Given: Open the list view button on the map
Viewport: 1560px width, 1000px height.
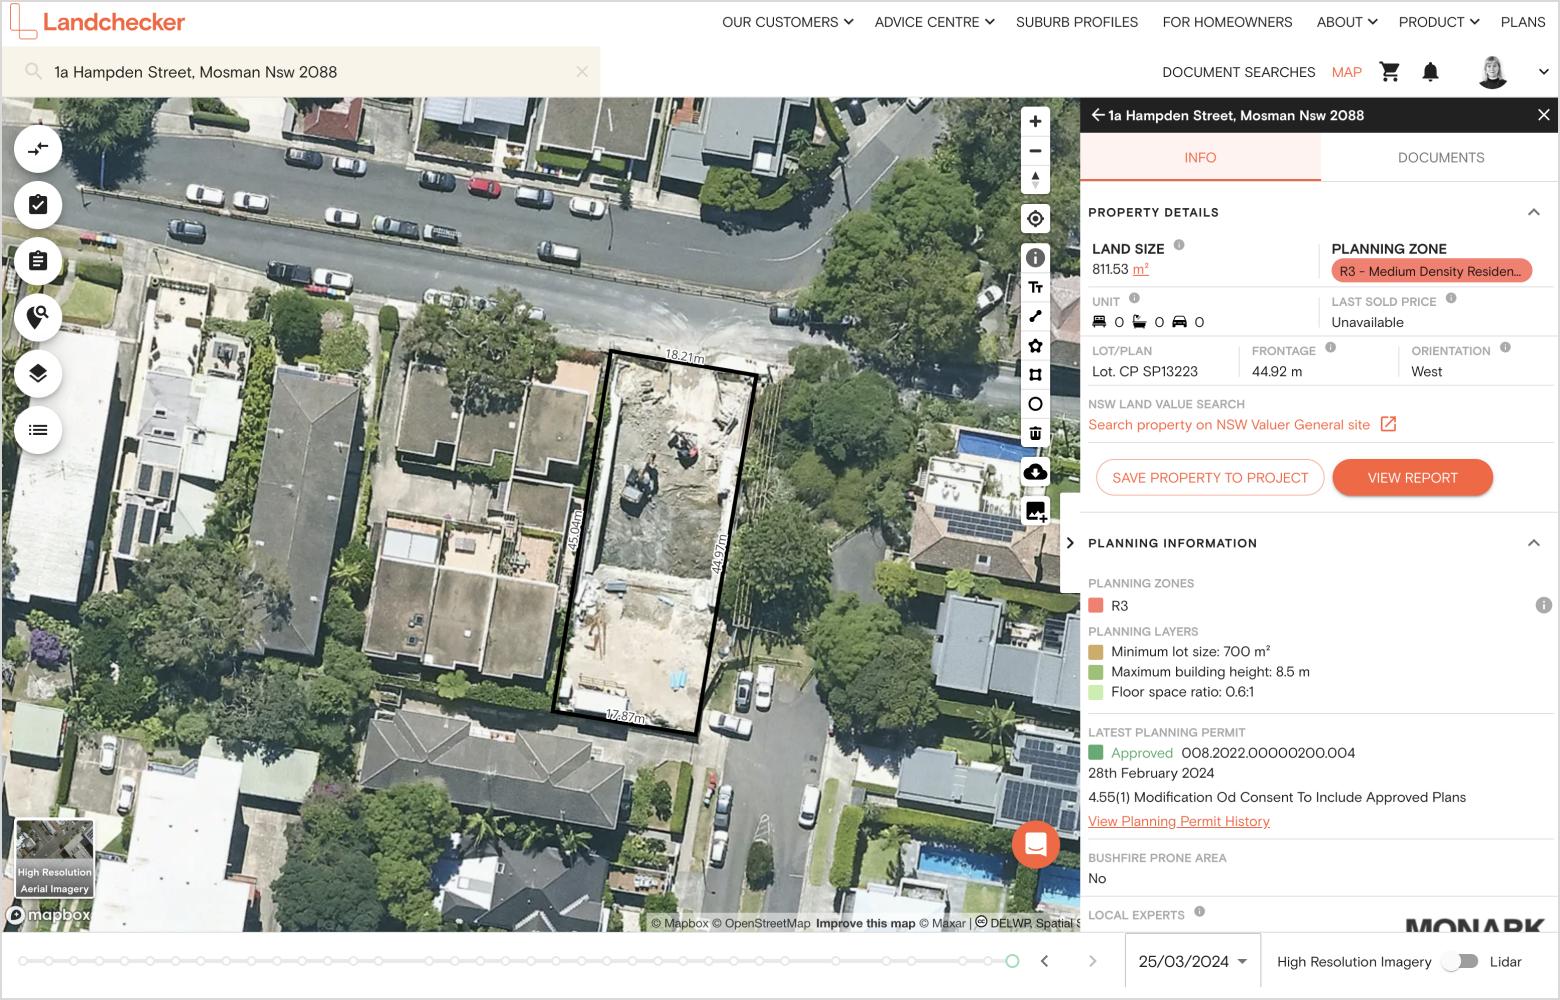Looking at the screenshot, I should 38,430.
